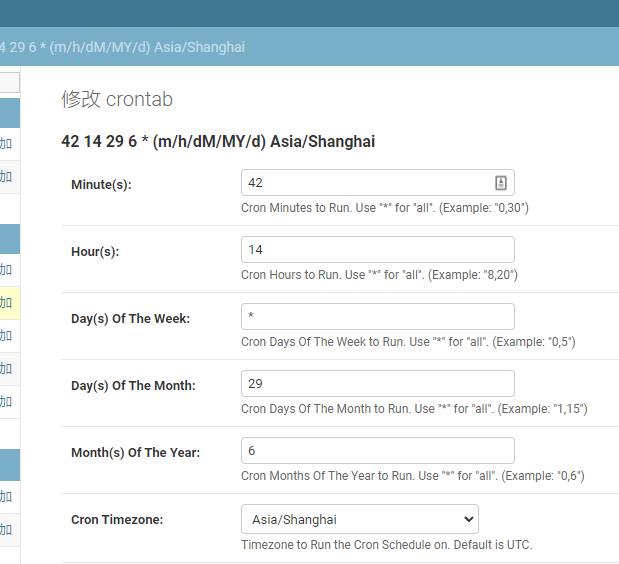Click the sidebar filter box at top left
Viewport: 619px width, 564px height.
[9, 83]
